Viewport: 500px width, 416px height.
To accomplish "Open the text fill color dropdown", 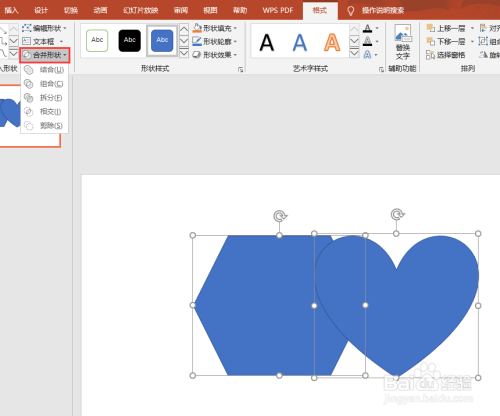I will tap(377, 28).
